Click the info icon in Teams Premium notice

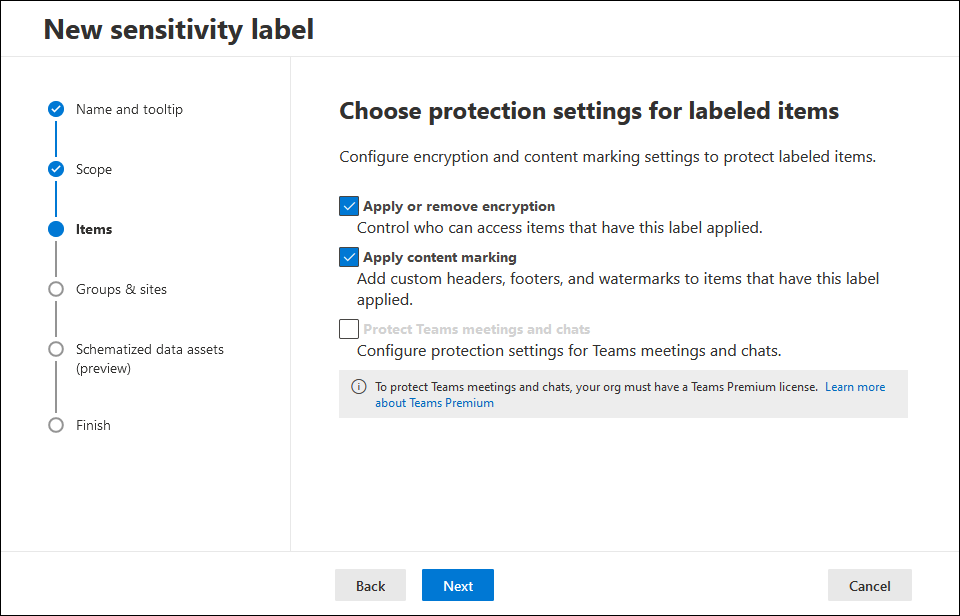pyautogui.click(x=359, y=387)
